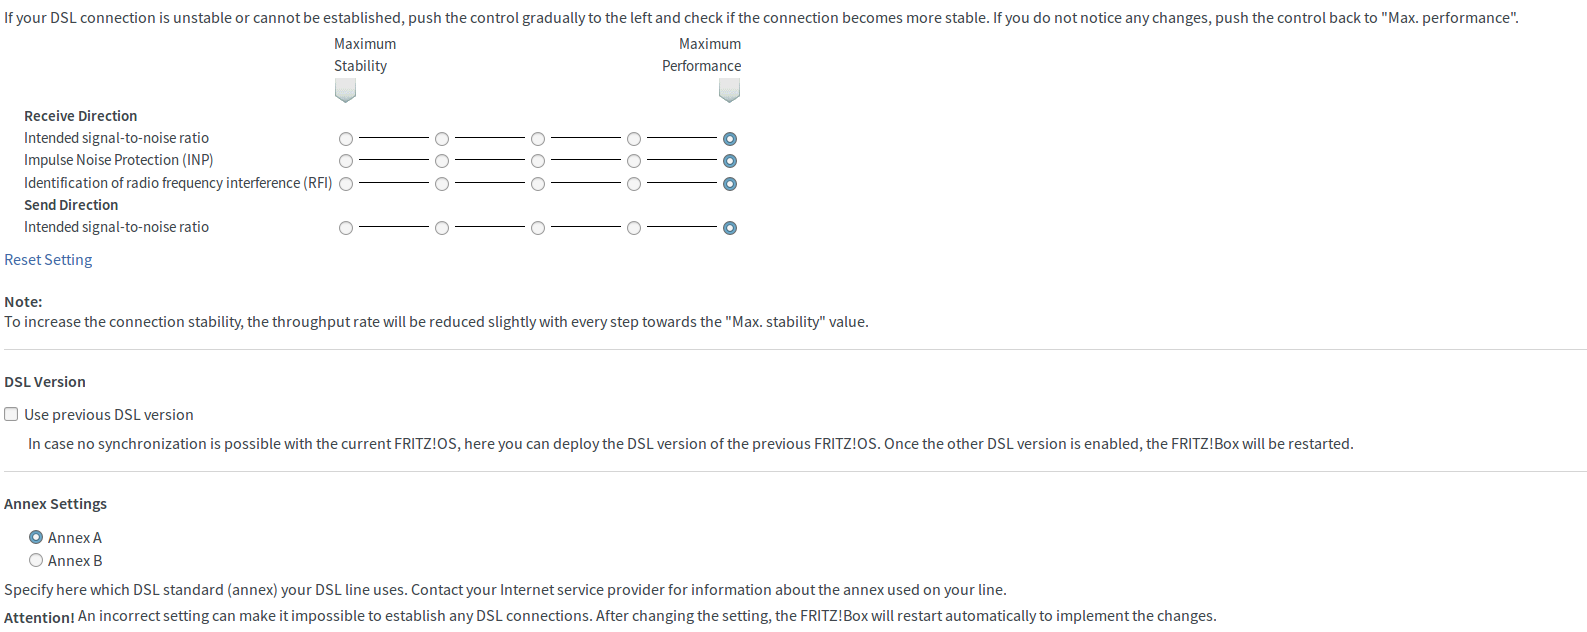Select fourth step for RFI identification

tap(634, 184)
